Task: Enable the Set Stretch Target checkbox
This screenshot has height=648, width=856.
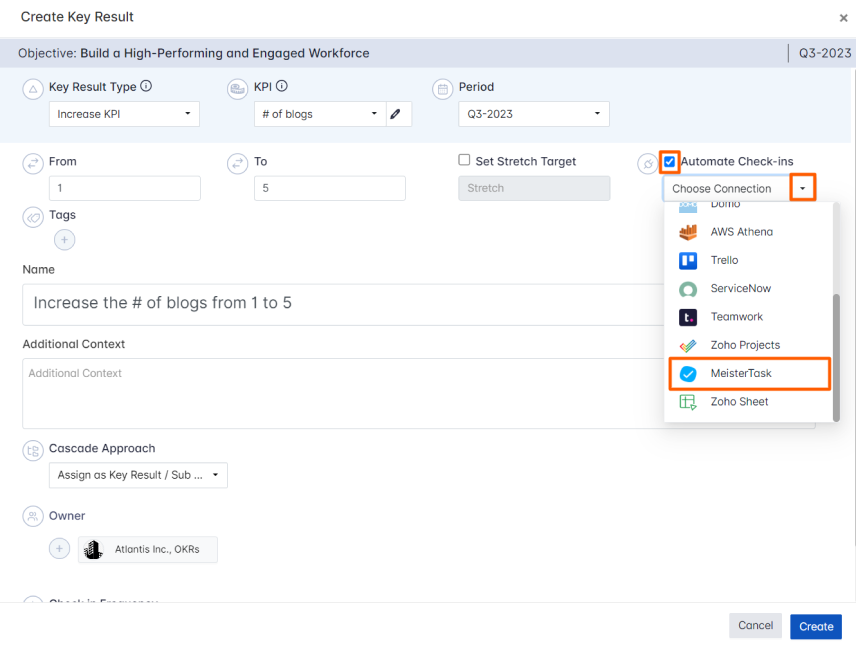Action: pos(464,159)
